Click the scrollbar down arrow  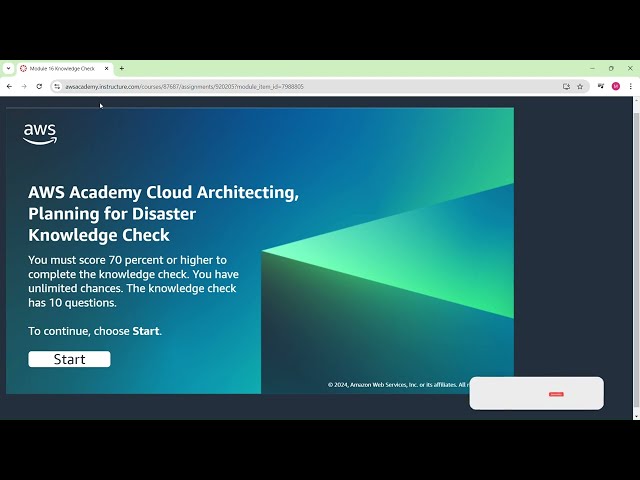tap(636, 416)
